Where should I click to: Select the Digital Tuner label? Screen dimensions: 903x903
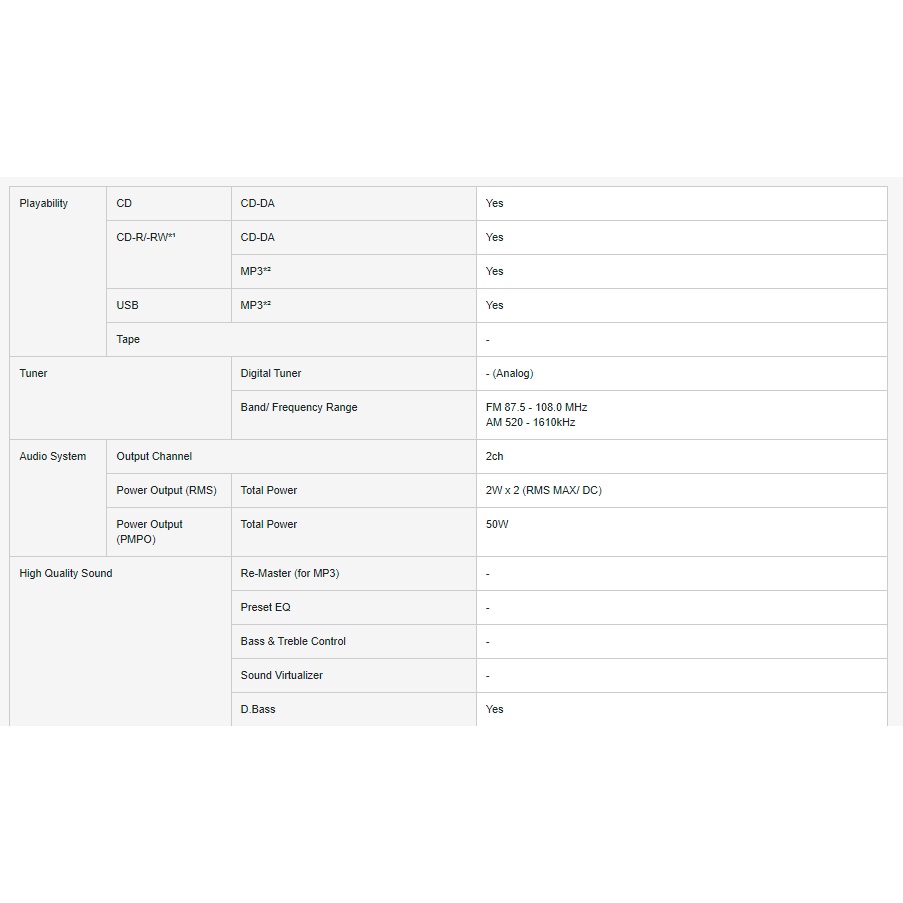tap(271, 374)
